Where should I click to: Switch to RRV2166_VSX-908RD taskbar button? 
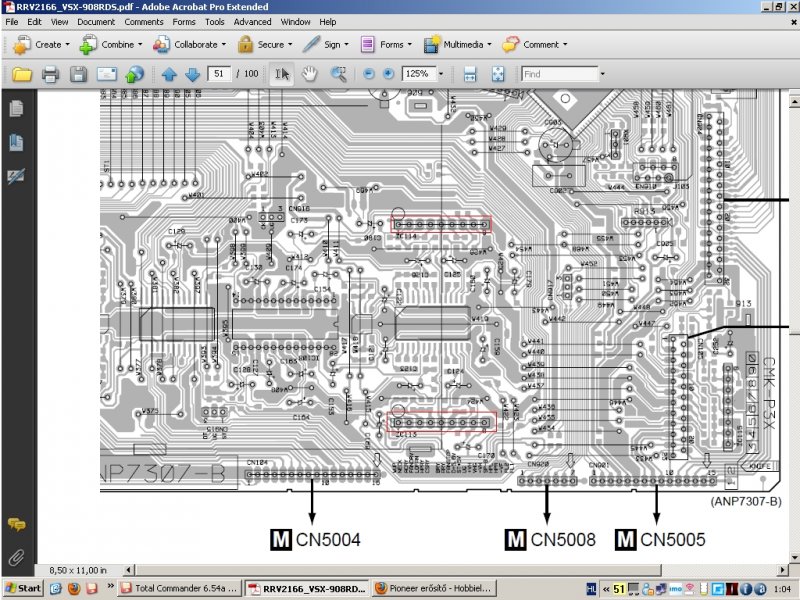(x=307, y=588)
